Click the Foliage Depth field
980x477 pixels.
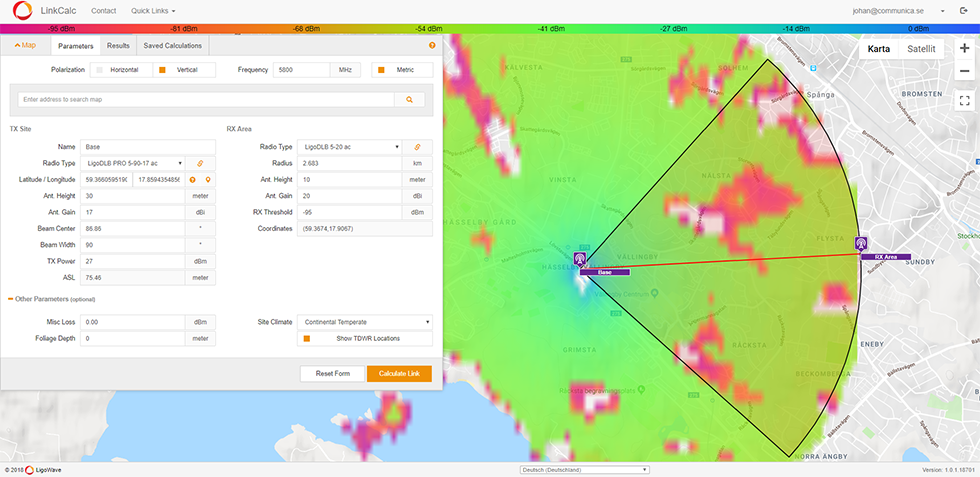132,339
